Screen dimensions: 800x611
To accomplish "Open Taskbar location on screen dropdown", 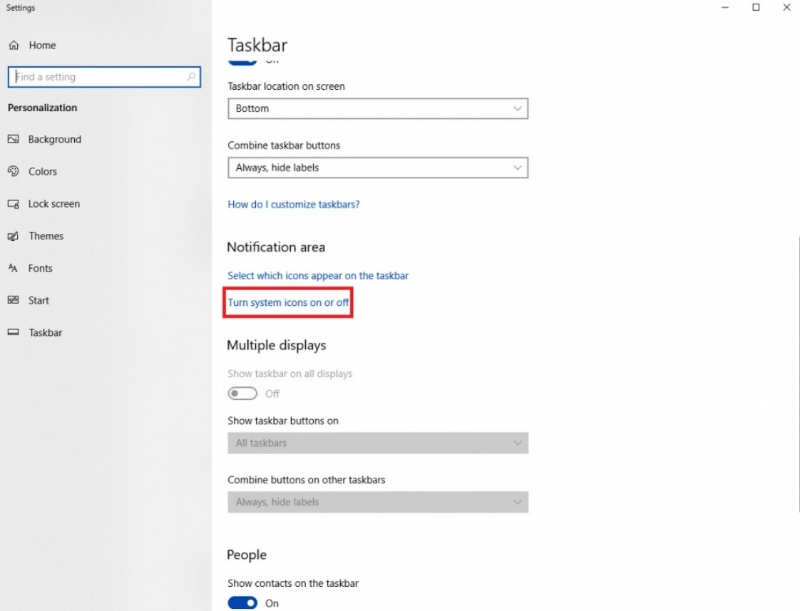I will (378, 109).
